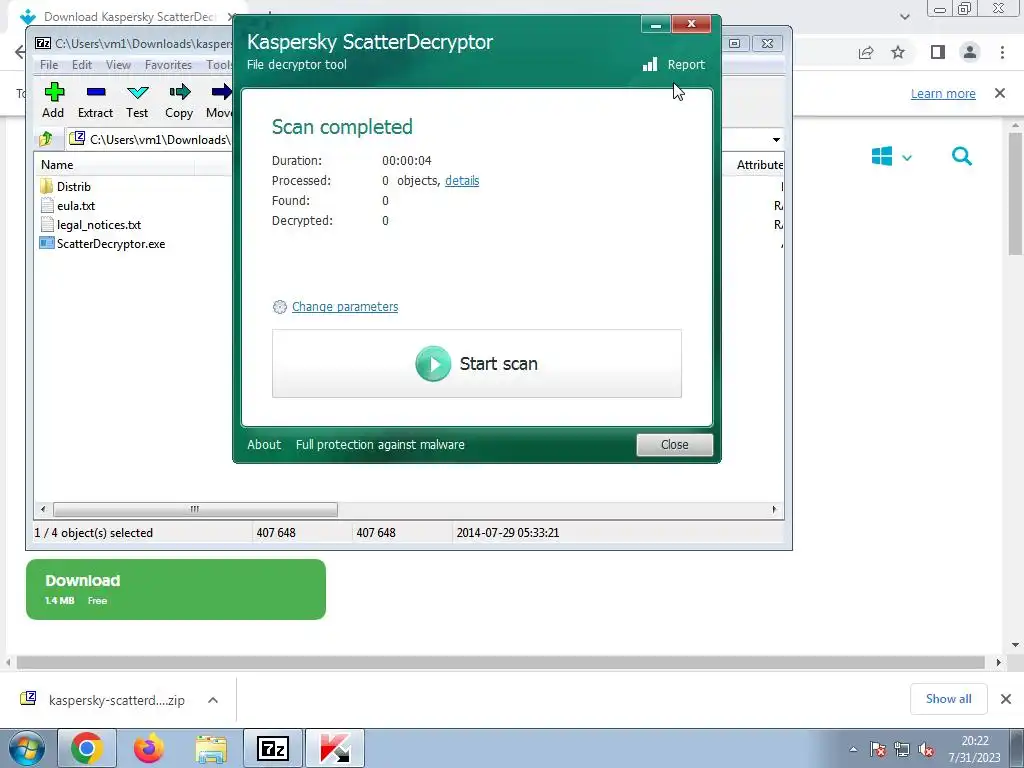Minimize the ScatterDecryptor window

tap(656, 25)
